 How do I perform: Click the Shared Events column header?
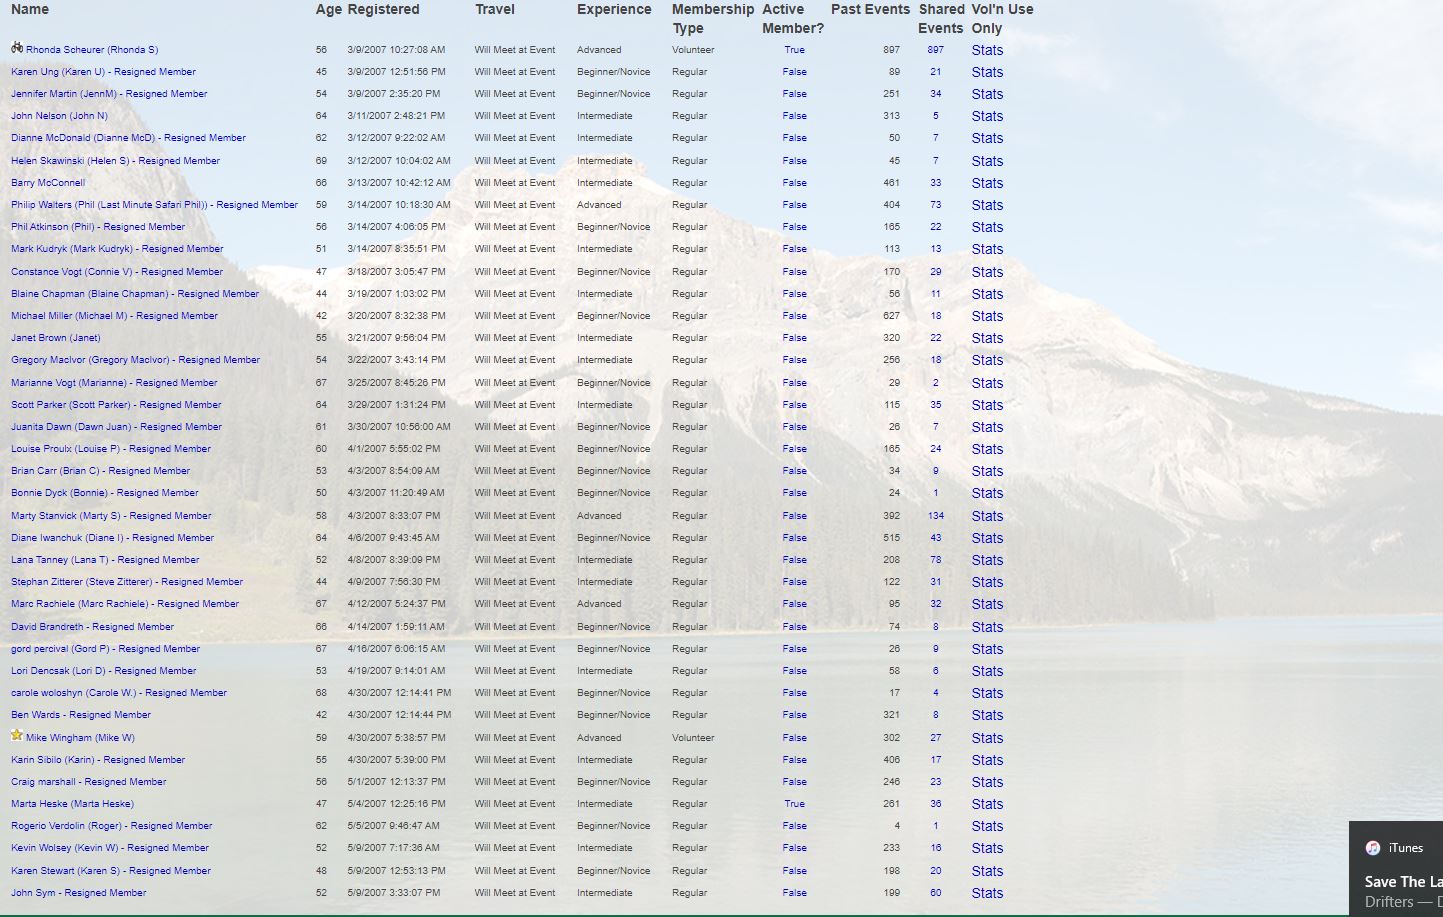coord(941,18)
